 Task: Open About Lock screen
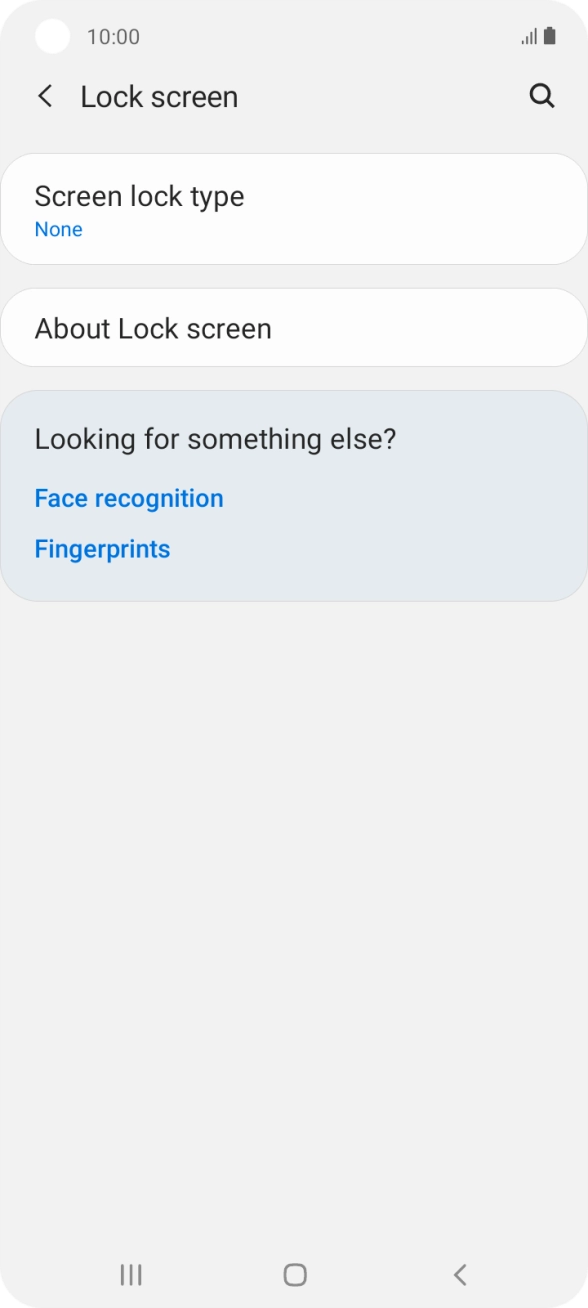(x=294, y=328)
